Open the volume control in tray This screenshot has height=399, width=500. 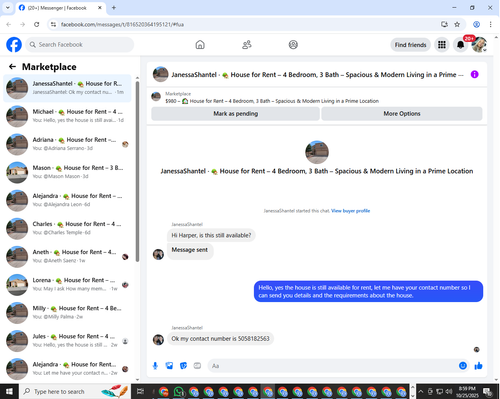click(449, 391)
